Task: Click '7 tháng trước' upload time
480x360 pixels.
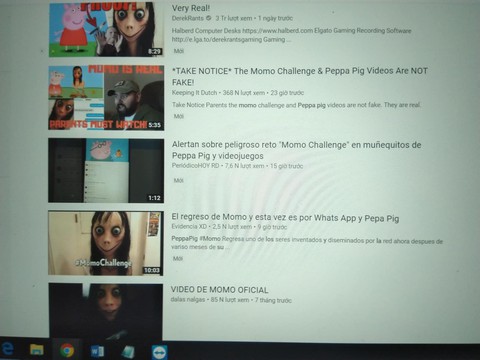Action: (273, 300)
